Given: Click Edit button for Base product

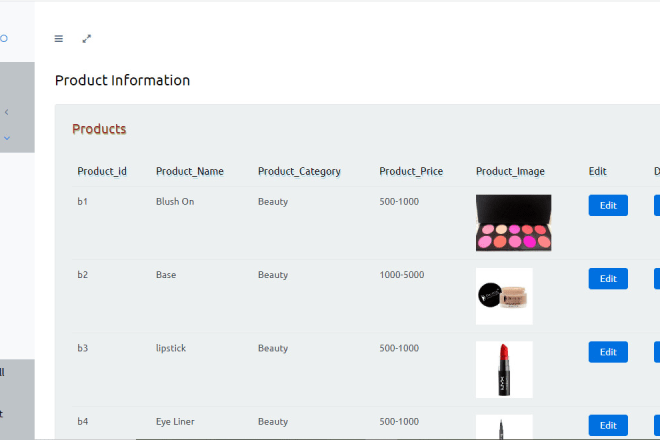Looking at the screenshot, I should click(608, 279).
